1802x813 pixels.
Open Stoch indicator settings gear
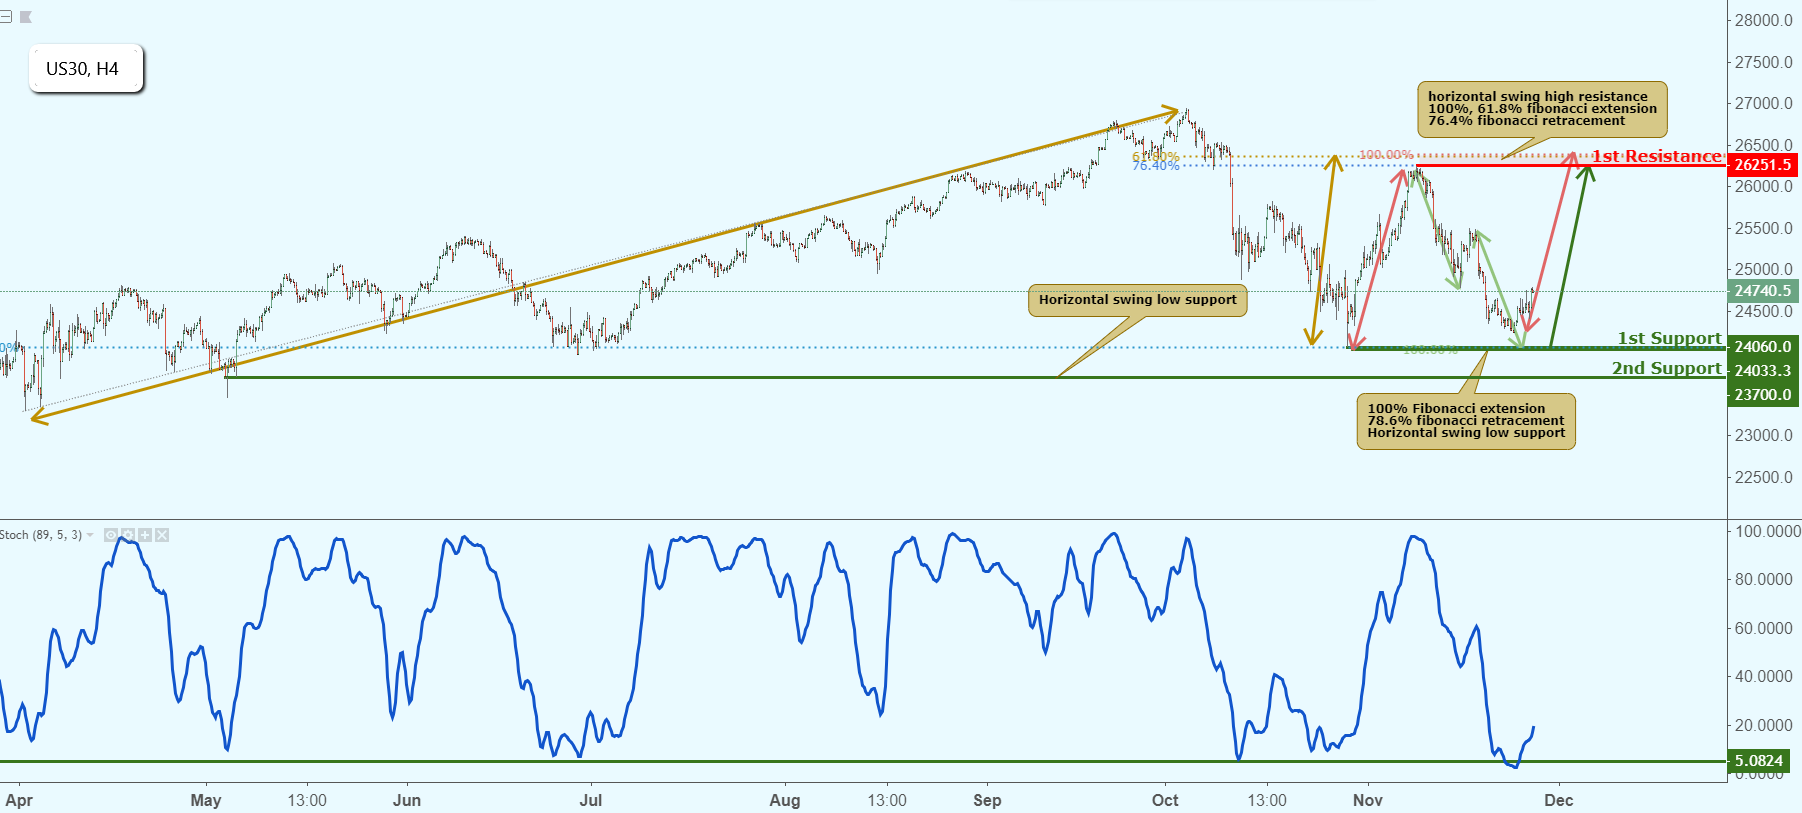point(128,535)
